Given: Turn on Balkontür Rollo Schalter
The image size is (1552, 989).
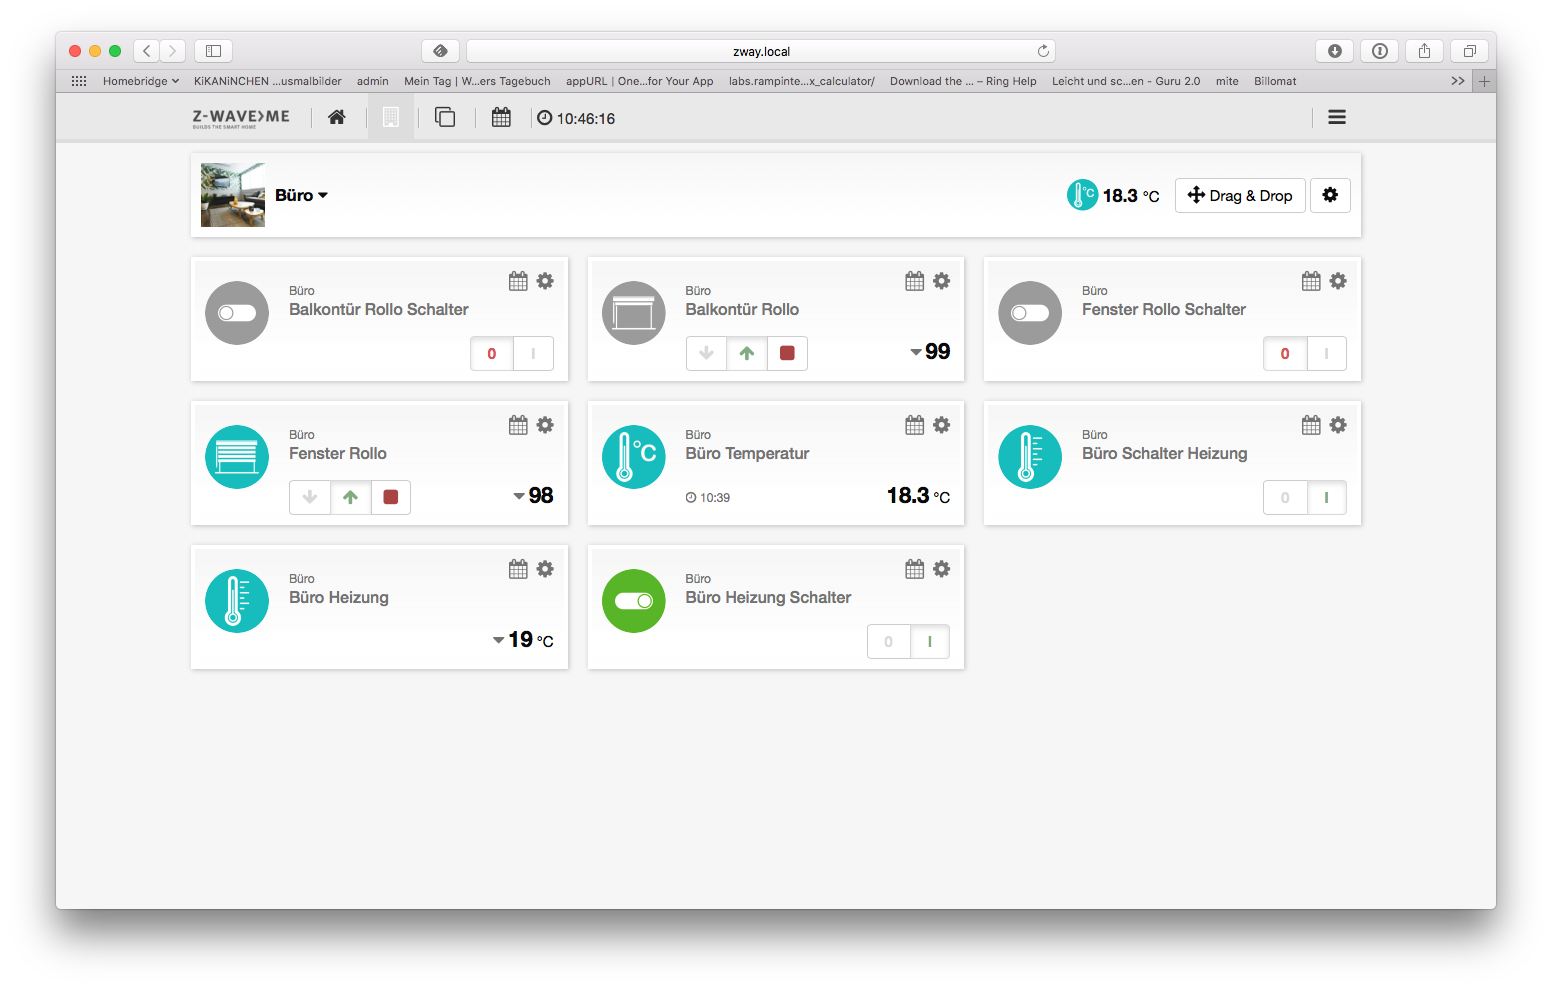Looking at the screenshot, I should pyautogui.click(x=533, y=353).
